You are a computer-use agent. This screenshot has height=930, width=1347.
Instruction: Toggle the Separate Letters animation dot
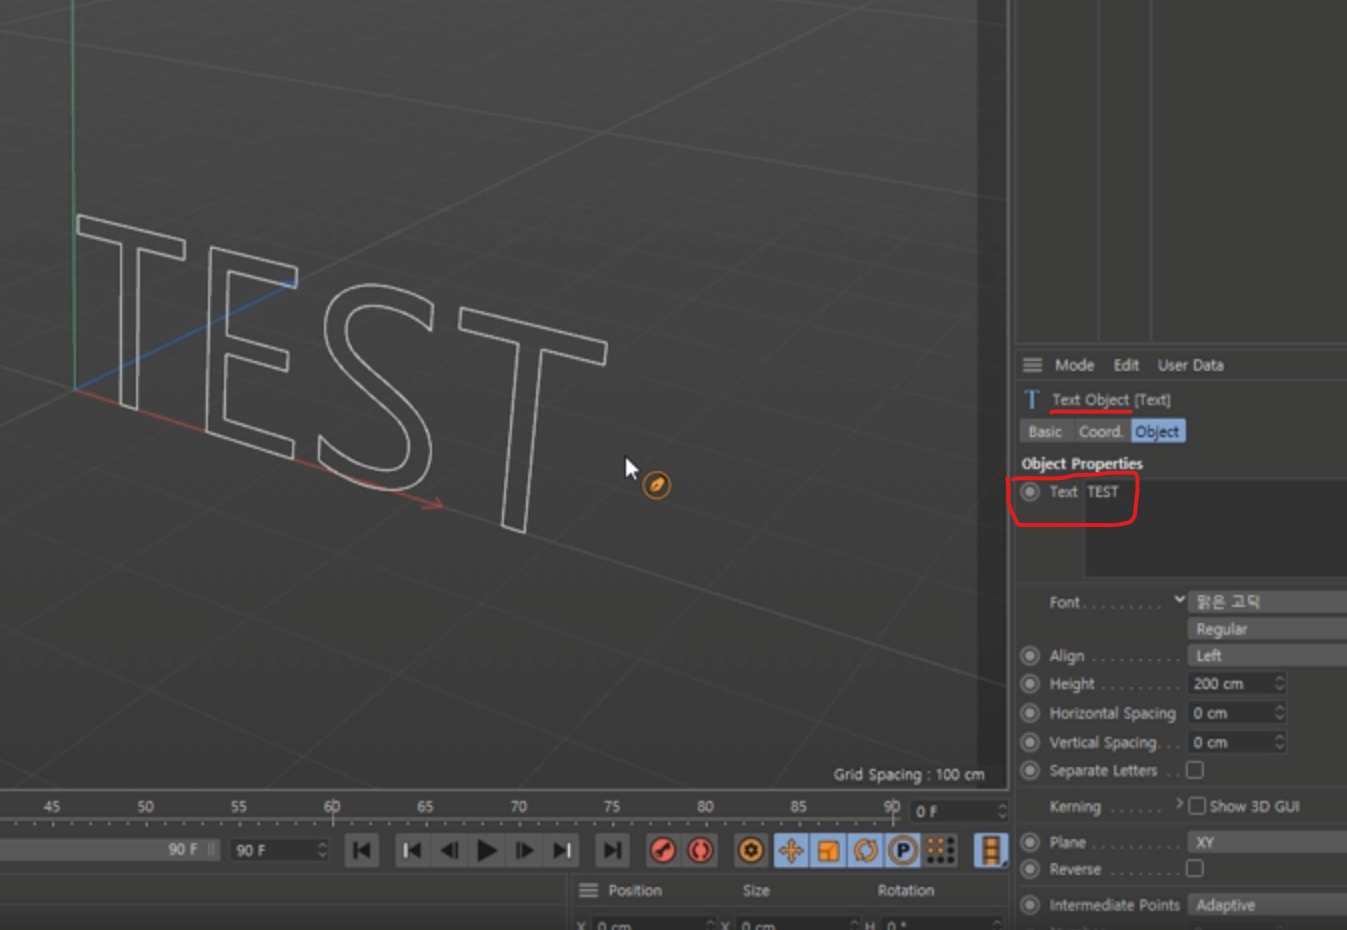[x=1029, y=770]
